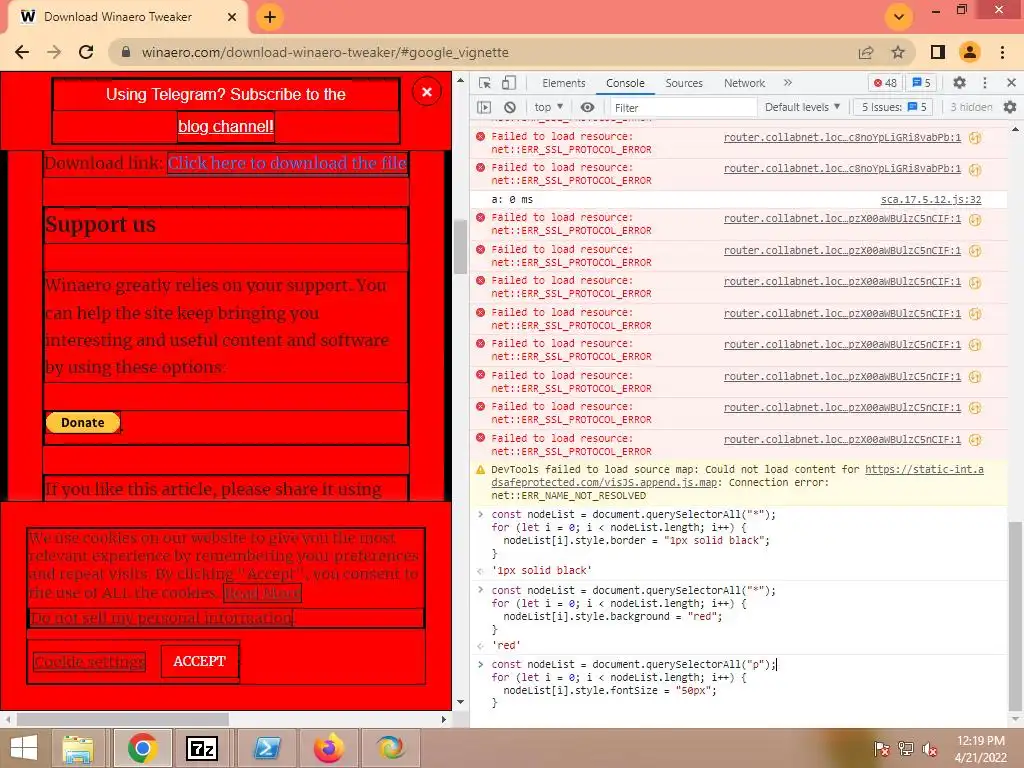Open the new tab plus button
This screenshot has height=768, width=1024.
[270, 17]
